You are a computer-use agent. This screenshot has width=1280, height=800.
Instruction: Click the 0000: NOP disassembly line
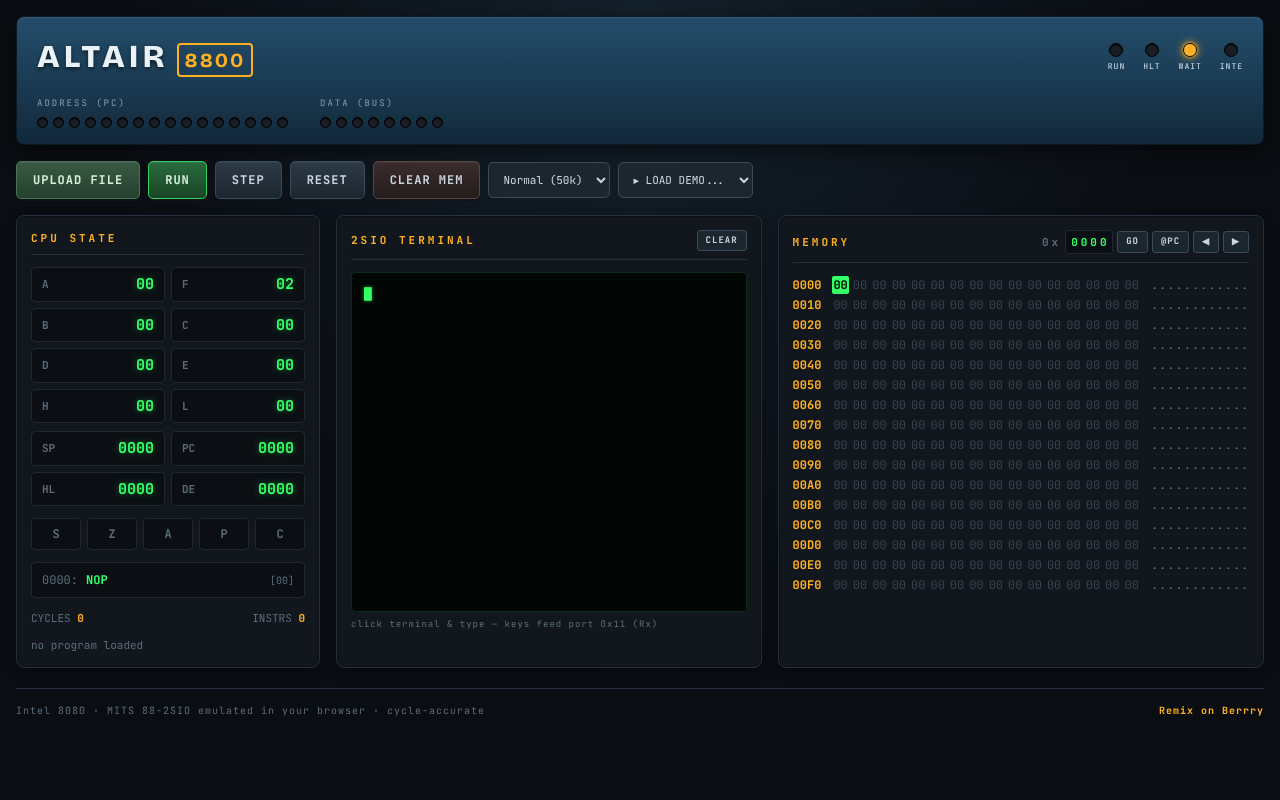[168, 580]
